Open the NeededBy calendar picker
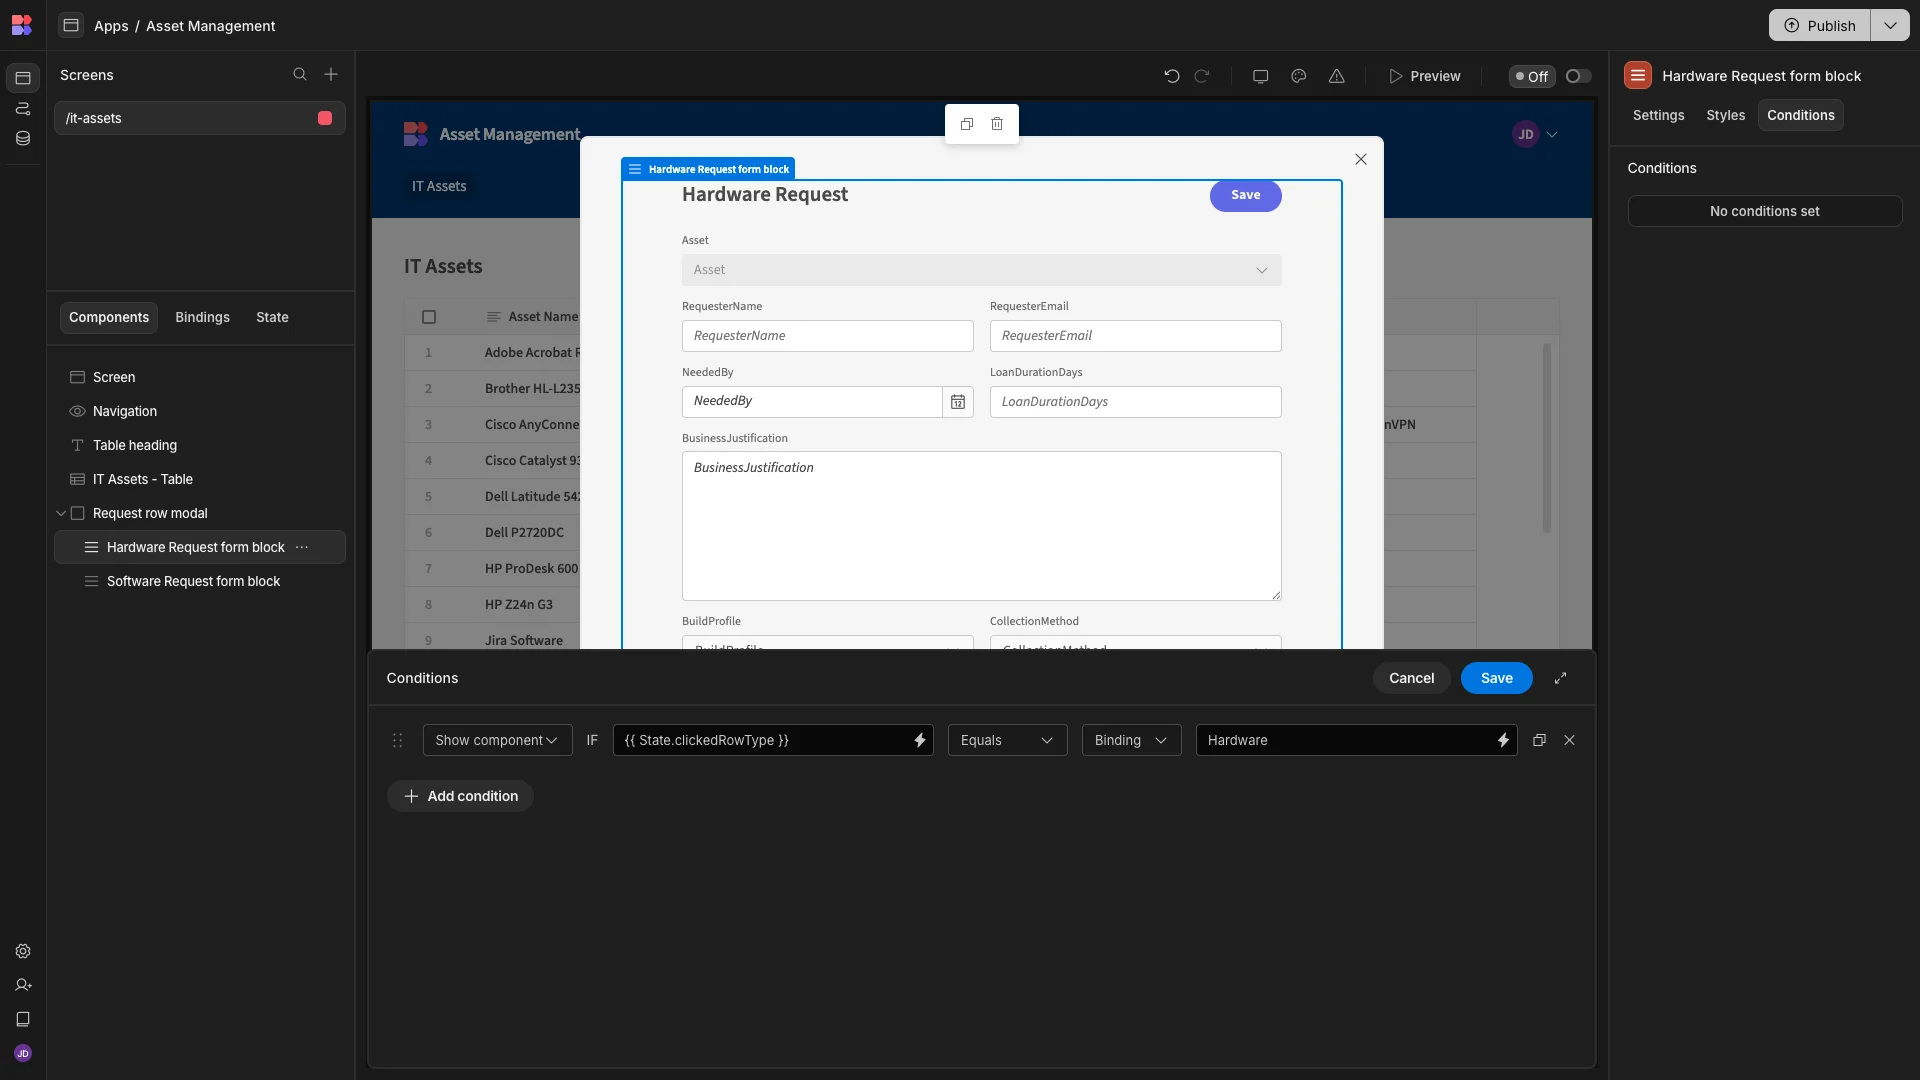The height and width of the screenshot is (1080, 1920). [x=958, y=402]
